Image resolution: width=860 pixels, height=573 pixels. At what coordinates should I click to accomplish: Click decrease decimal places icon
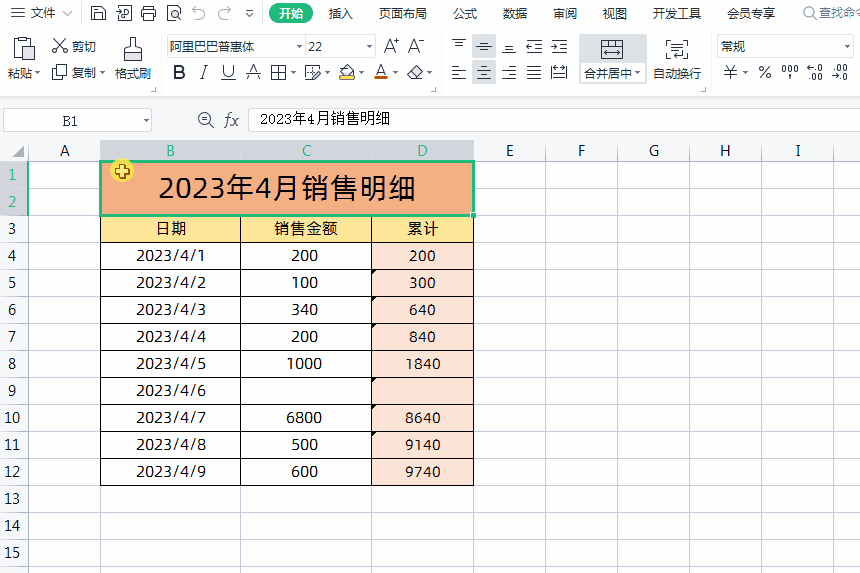pyautogui.click(x=840, y=72)
